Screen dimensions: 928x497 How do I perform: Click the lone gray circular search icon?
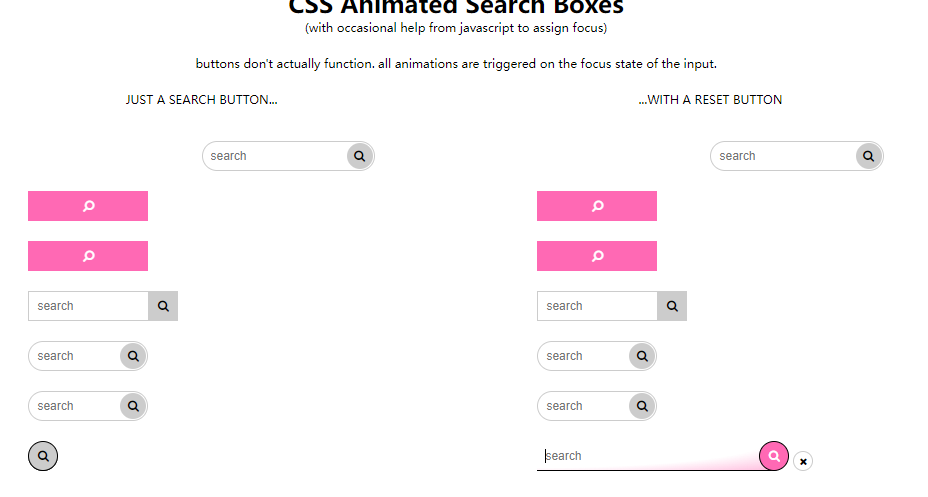tap(43, 456)
